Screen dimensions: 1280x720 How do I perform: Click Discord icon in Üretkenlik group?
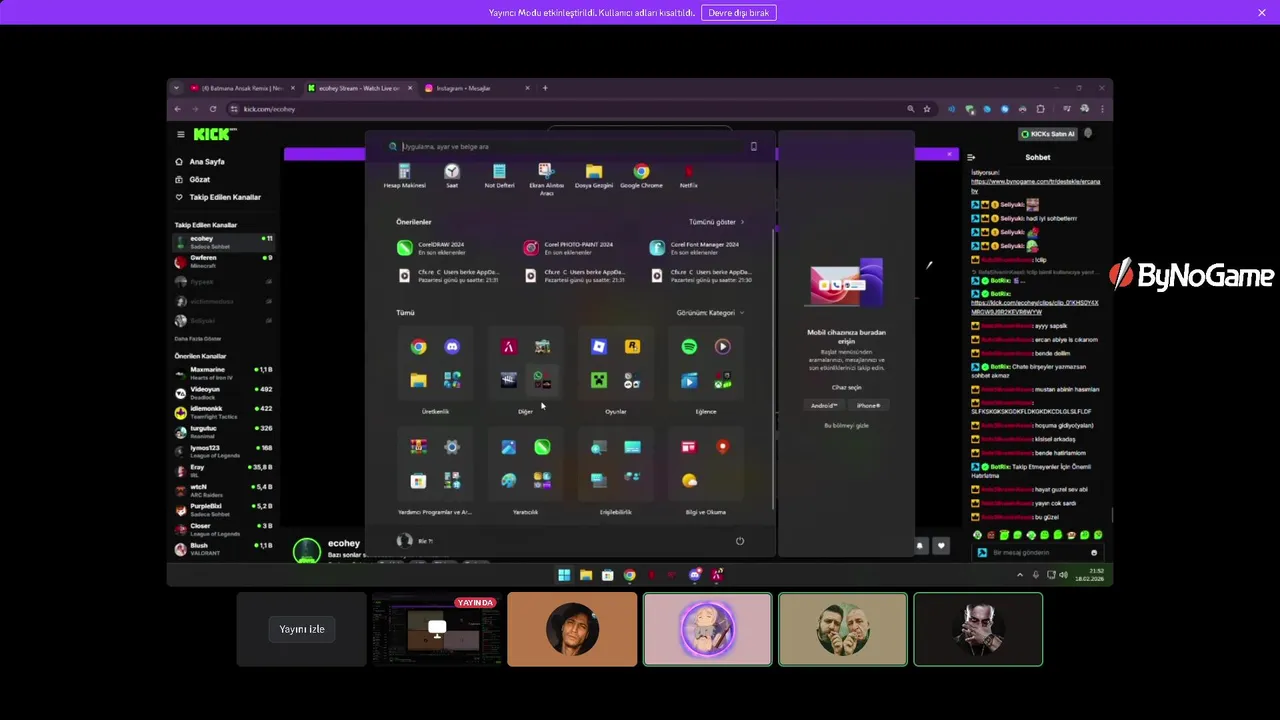[452, 347]
